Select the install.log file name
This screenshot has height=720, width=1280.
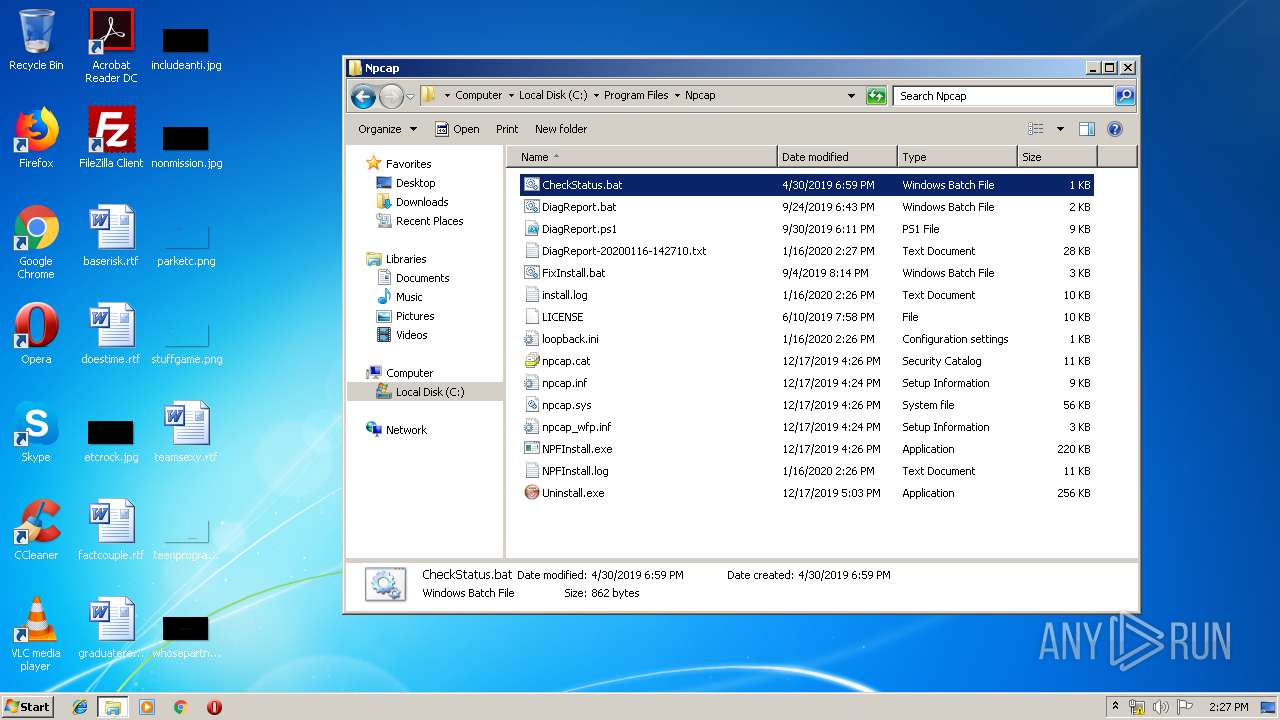[x=565, y=295]
